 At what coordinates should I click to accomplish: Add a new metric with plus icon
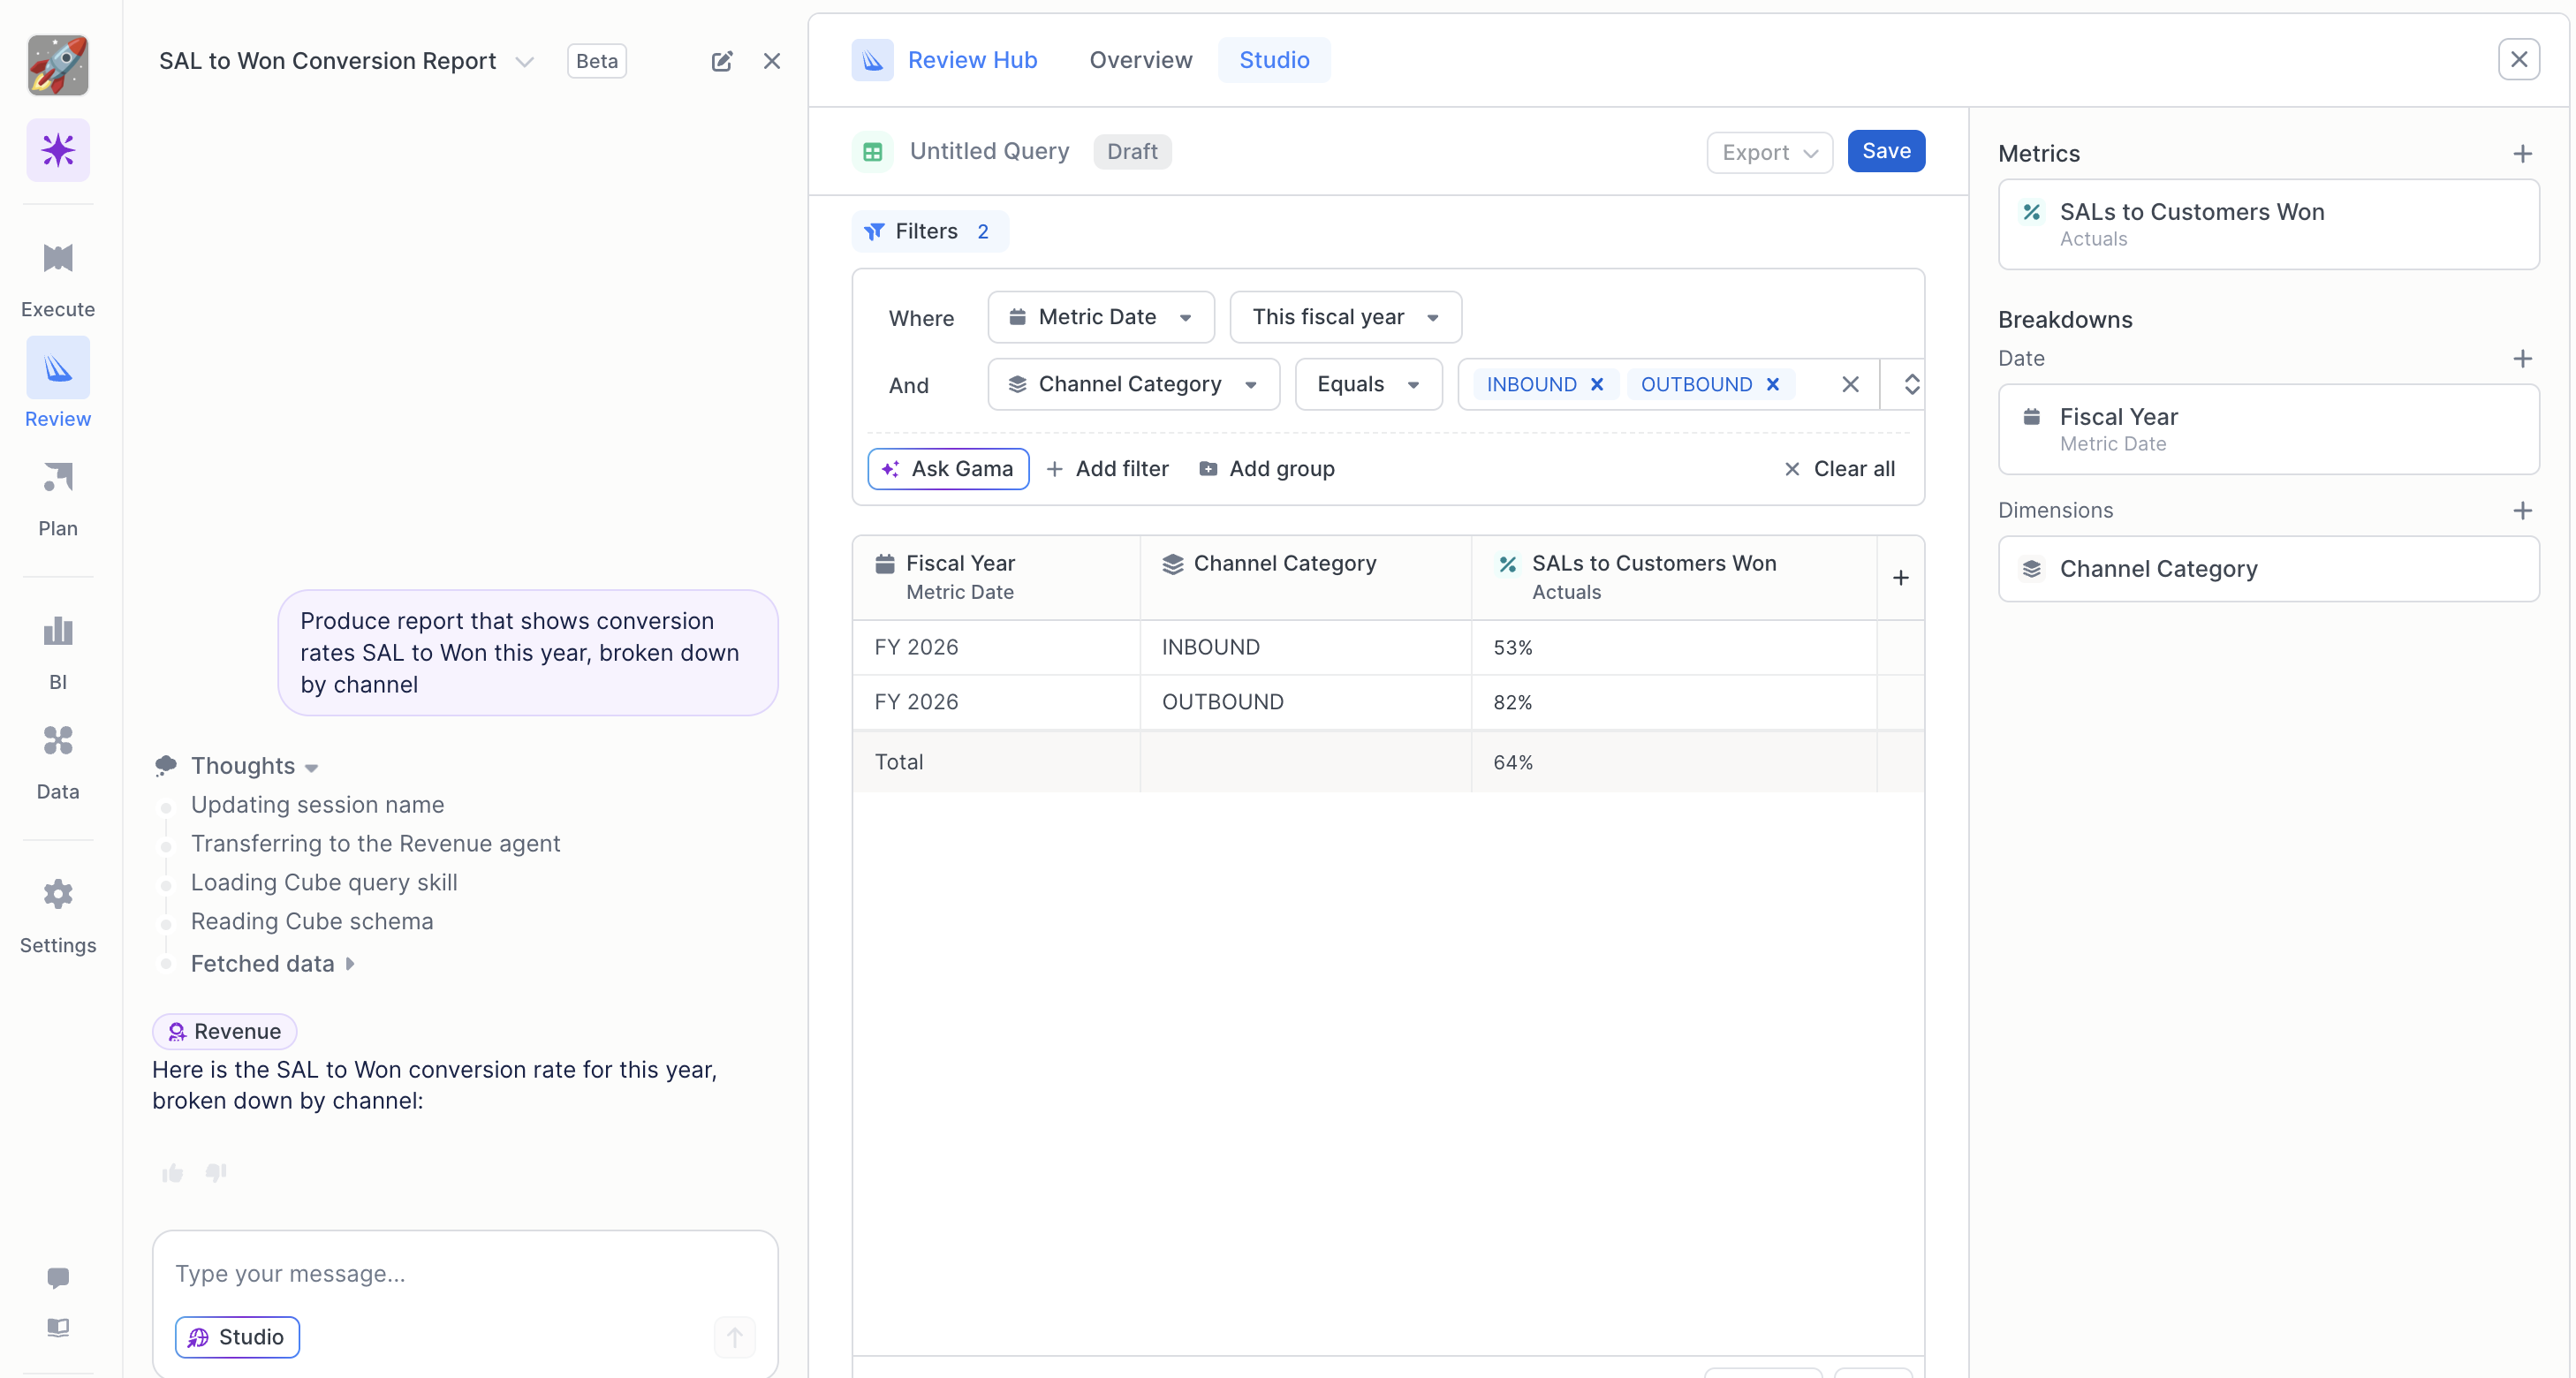(x=2522, y=153)
